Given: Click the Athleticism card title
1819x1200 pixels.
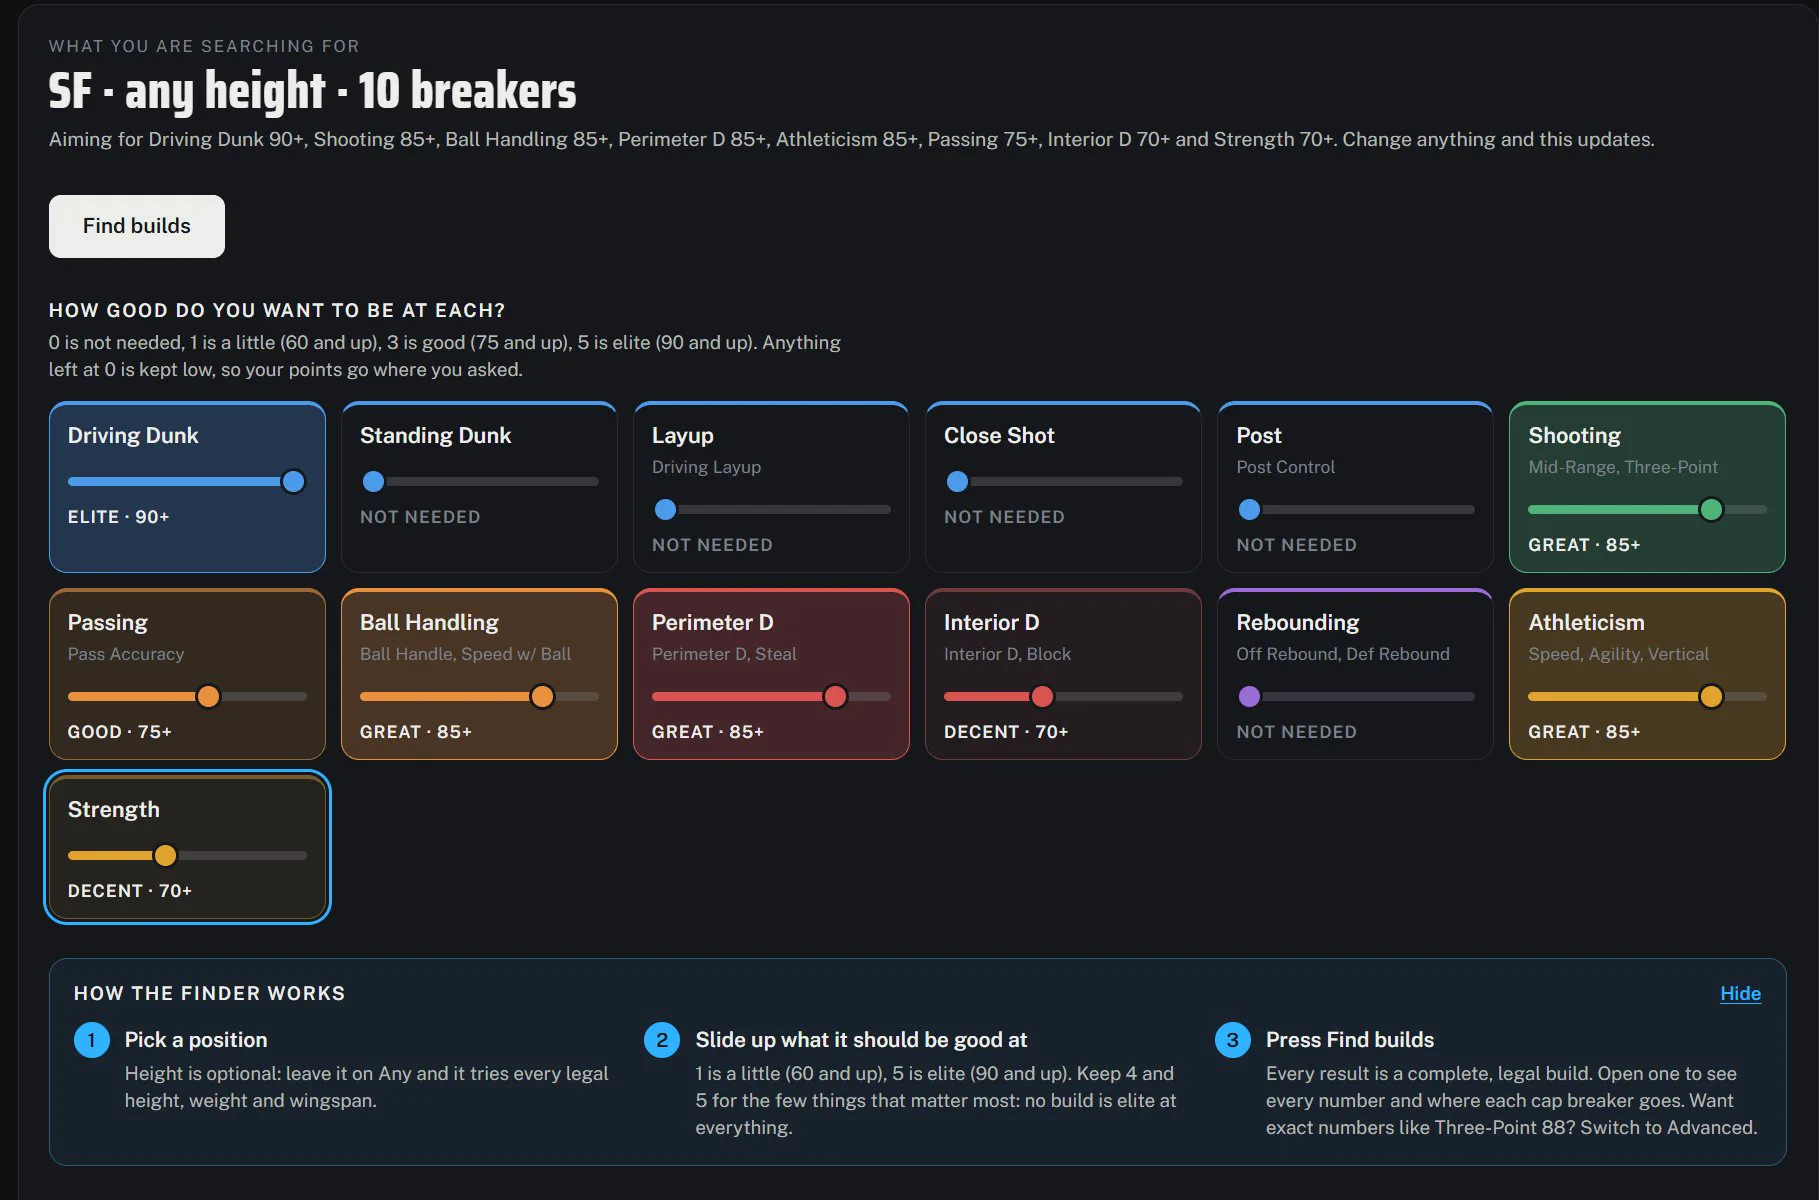Looking at the screenshot, I should click(x=1586, y=623).
